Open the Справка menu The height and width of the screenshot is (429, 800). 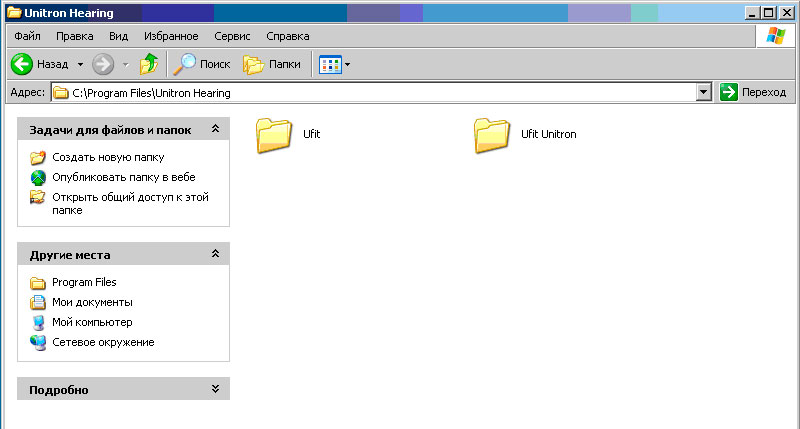point(288,36)
